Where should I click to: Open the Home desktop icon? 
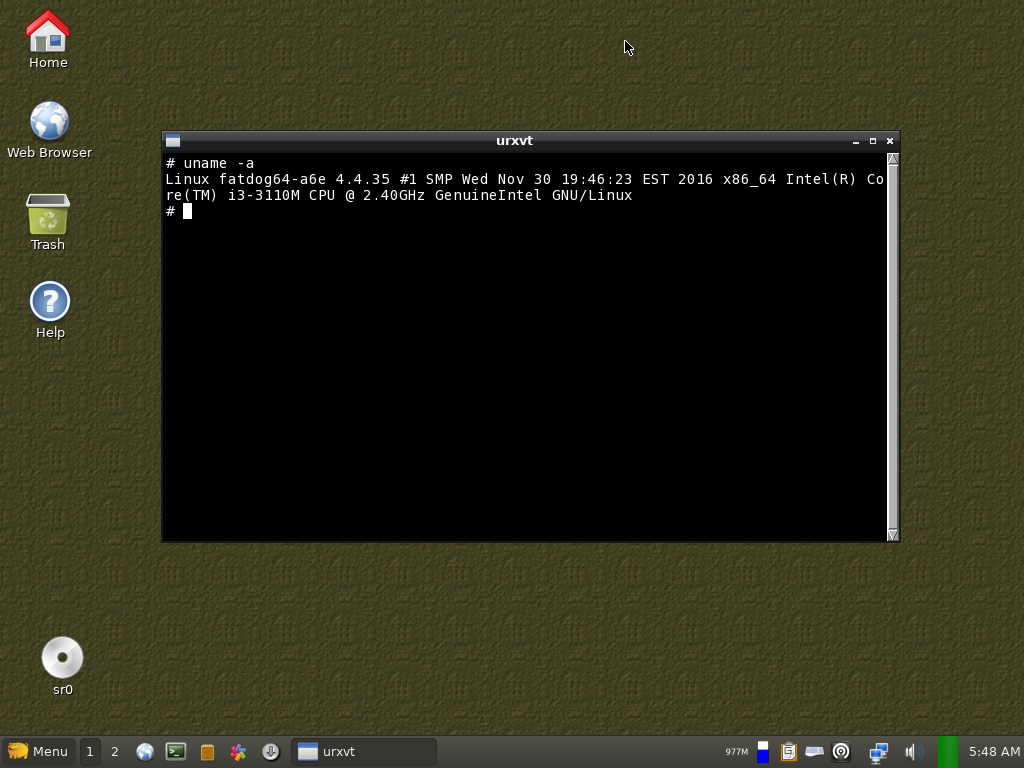click(x=47, y=33)
